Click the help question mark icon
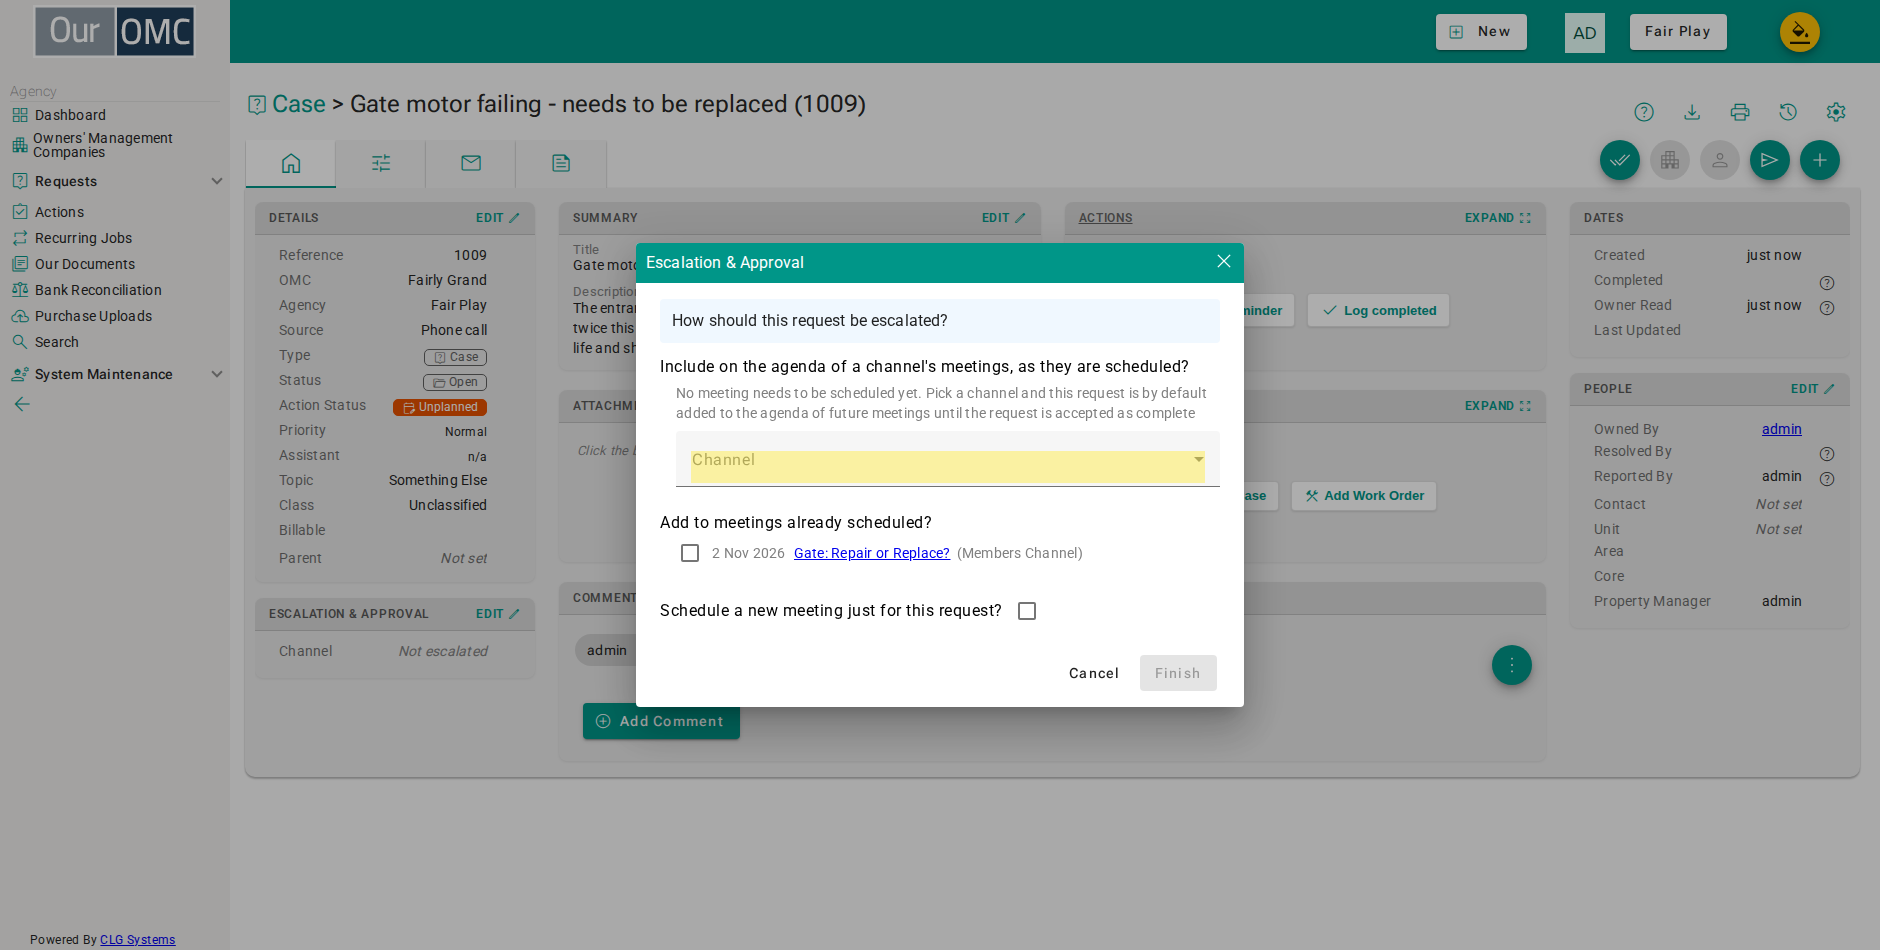 tap(1644, 112)
